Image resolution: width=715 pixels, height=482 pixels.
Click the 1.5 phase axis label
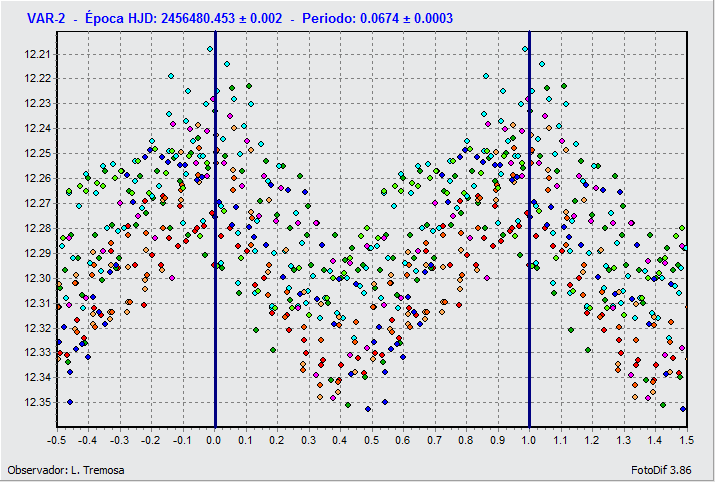[687, 441]
